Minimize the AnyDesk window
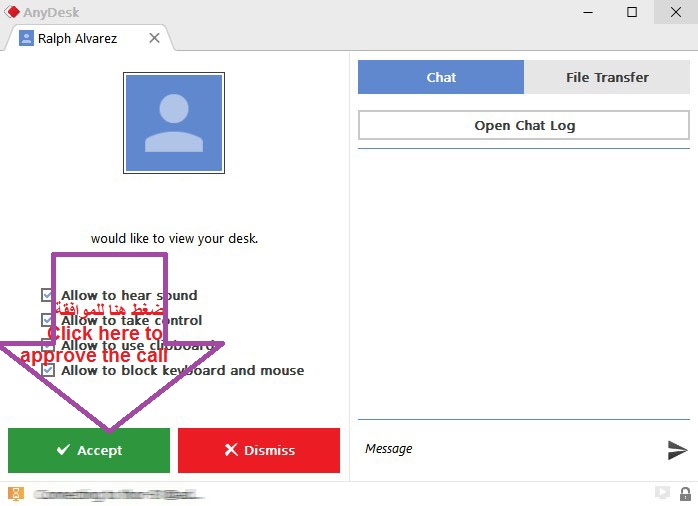The image size is (698, 506). point(588,12)
